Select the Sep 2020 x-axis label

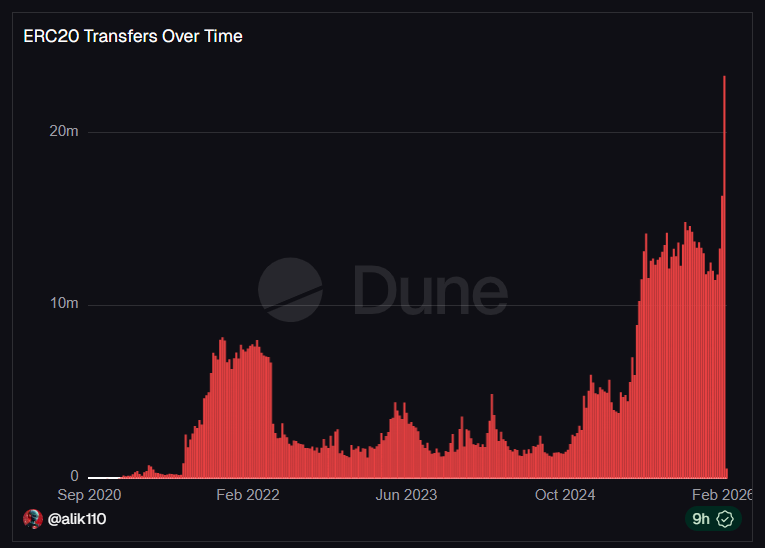pos(89,495)
